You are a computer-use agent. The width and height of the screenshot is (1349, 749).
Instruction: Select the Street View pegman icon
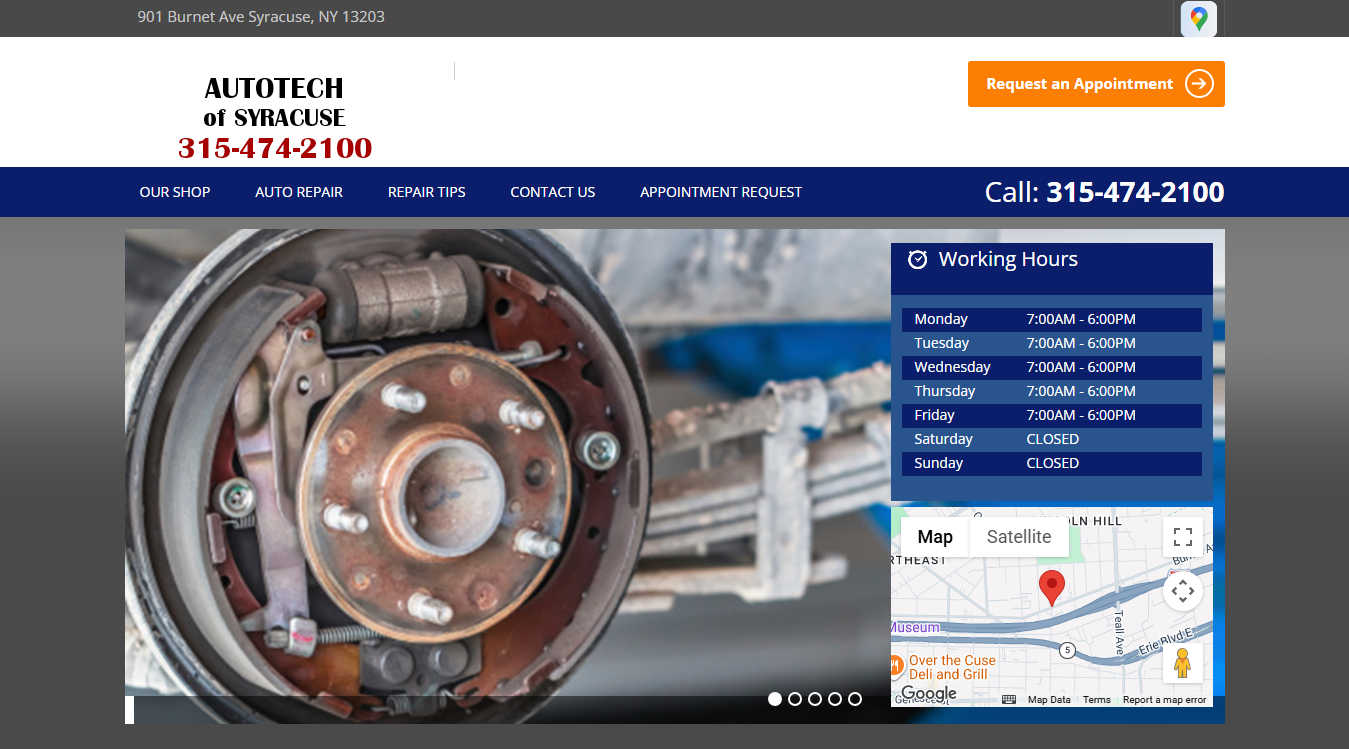pyautogui.click(x=1182, y=663)
